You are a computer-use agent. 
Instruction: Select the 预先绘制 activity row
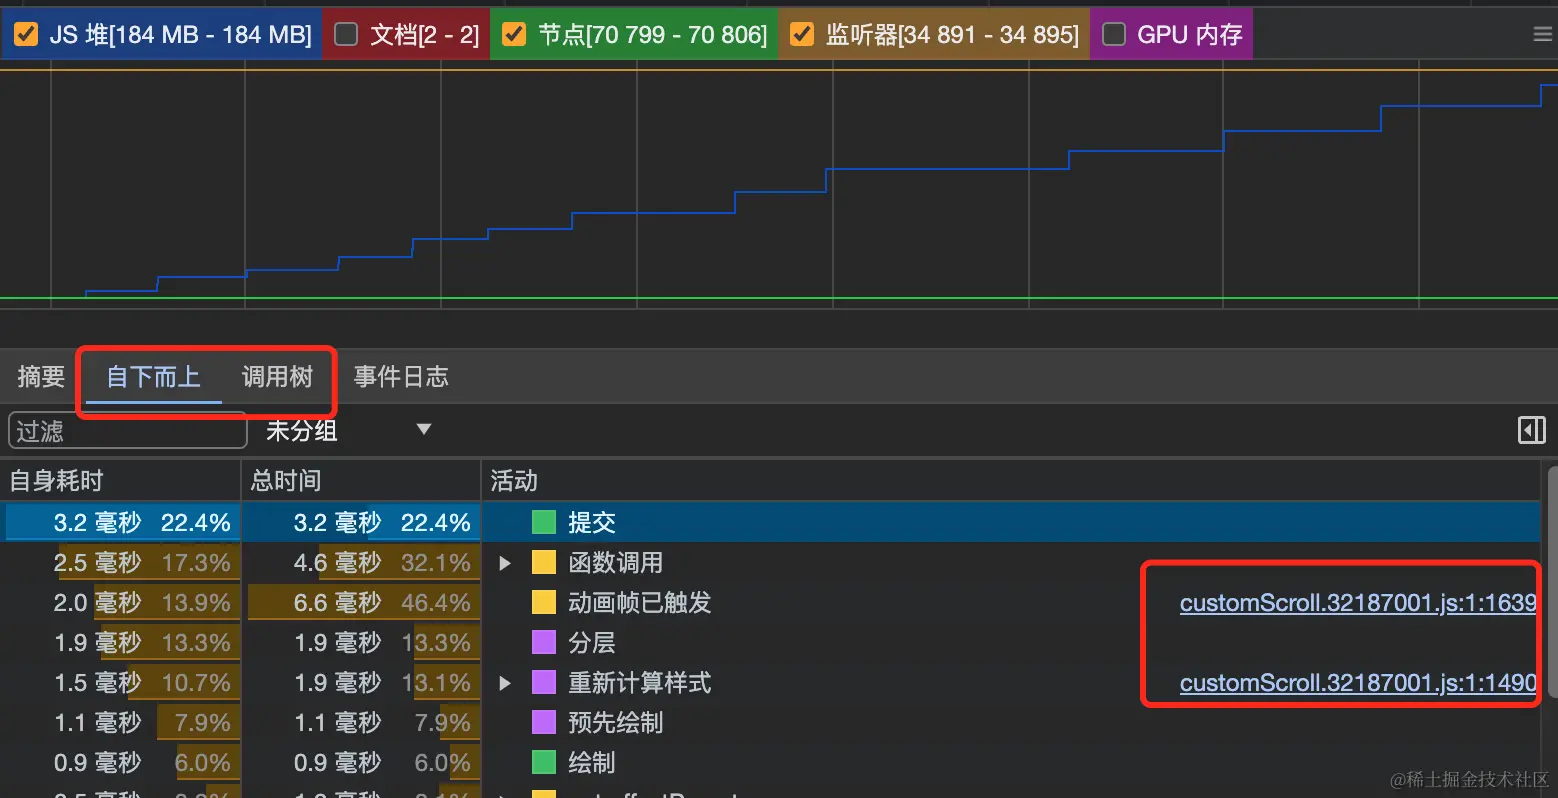pyautogui.click(x=770, y=722)
